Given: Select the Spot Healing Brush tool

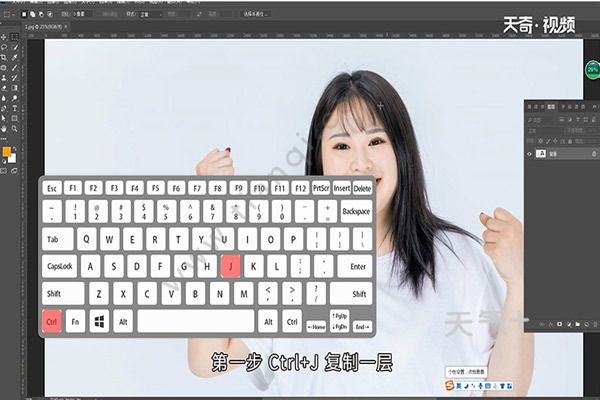Looking at the screenshot, I should tap(4, 68).
